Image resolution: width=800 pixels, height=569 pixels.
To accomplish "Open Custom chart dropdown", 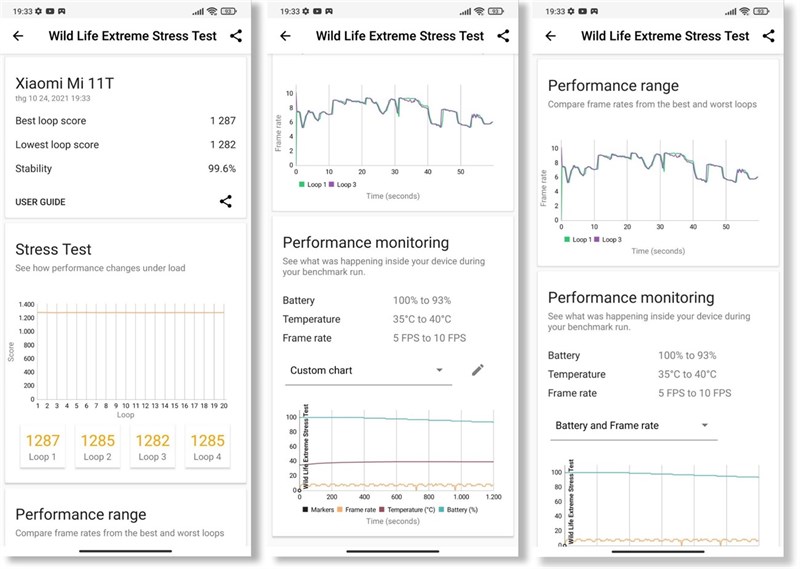I will (x=368, y=370).
